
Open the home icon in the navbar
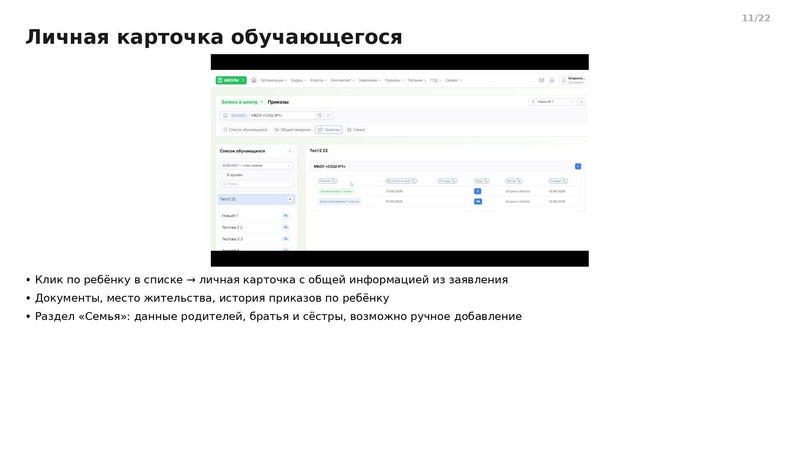pyautogui.click(x=254, y=80)
